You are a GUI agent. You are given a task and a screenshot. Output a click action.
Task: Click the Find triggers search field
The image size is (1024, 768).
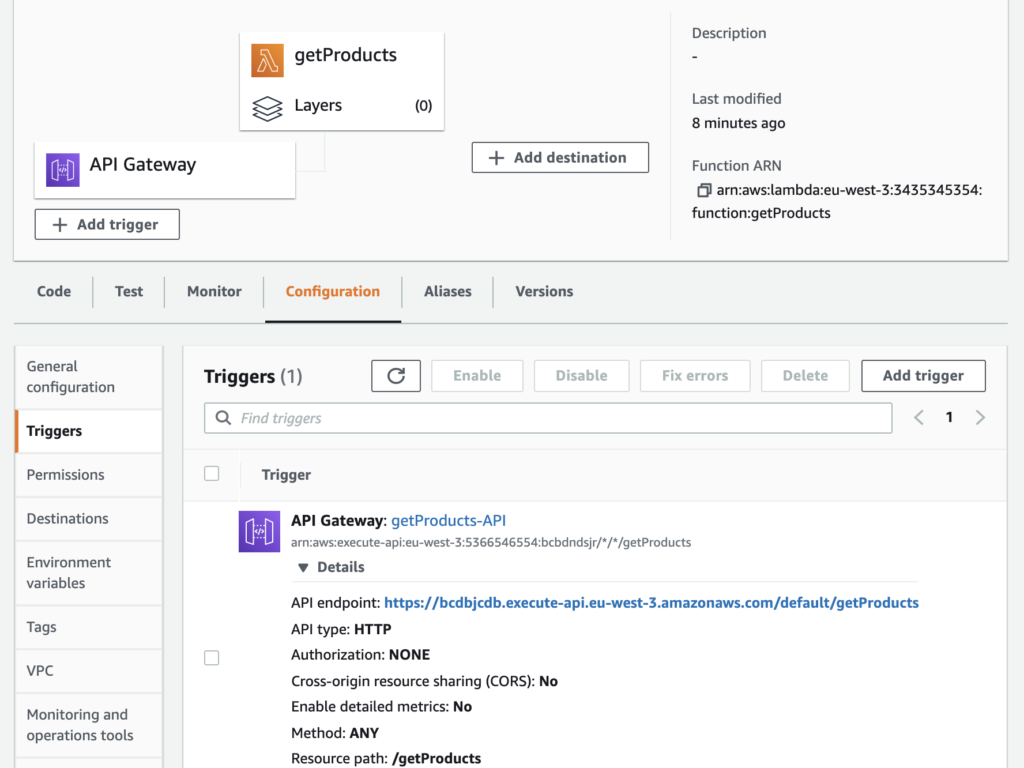548,418
